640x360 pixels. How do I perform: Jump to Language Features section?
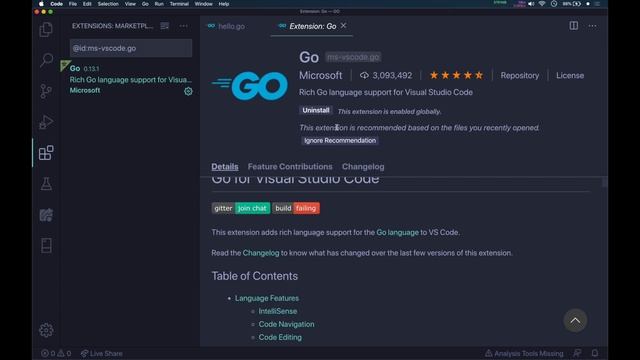(267, 298)
